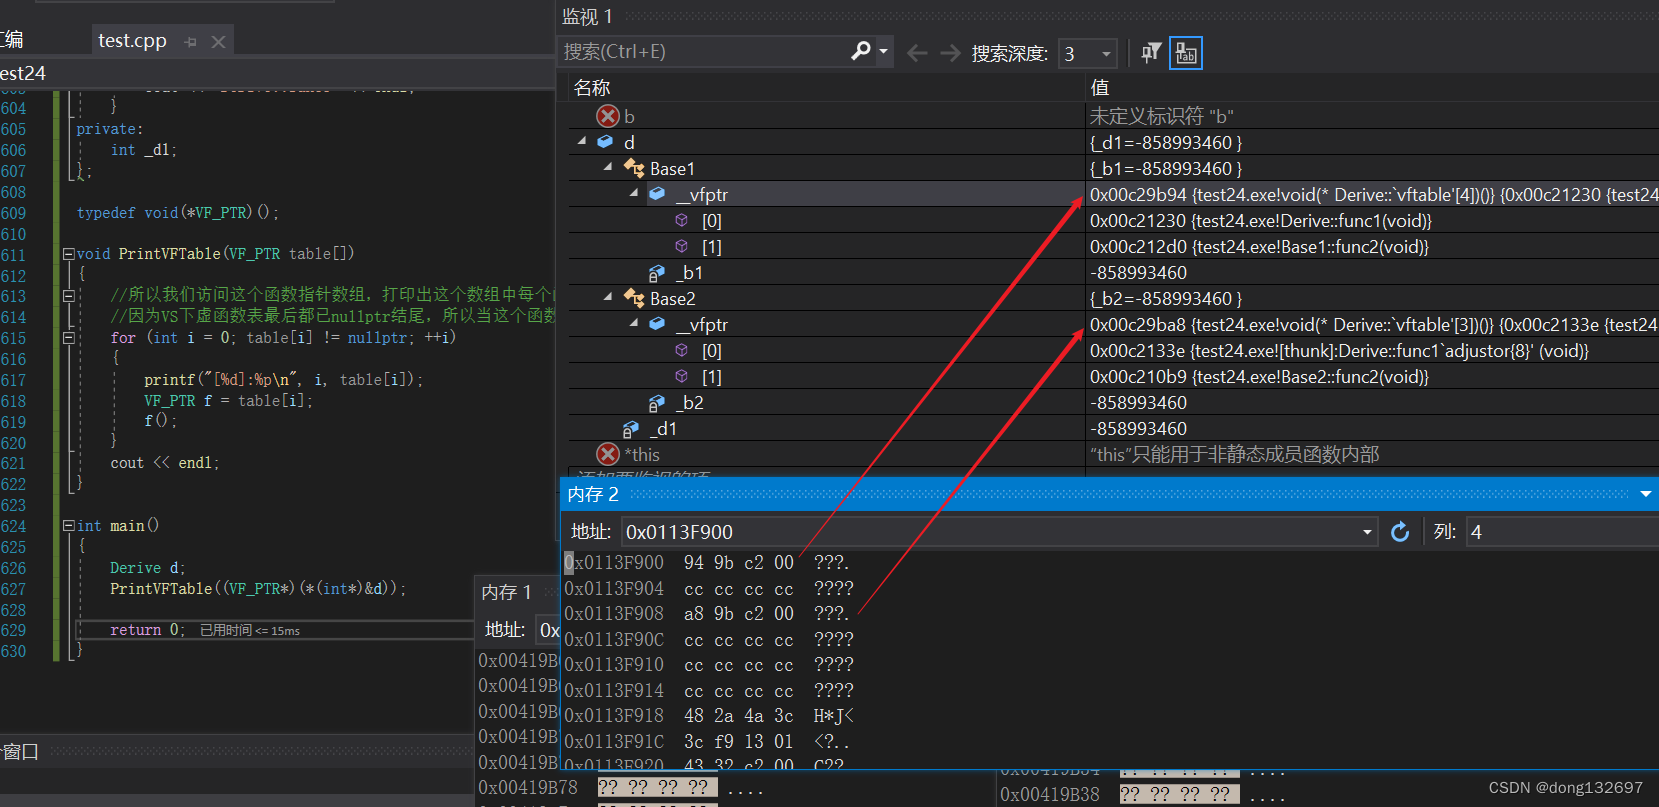Collapse the Base1 tree node
This screenshot has height=807, width=1659.
click(608, 168)
